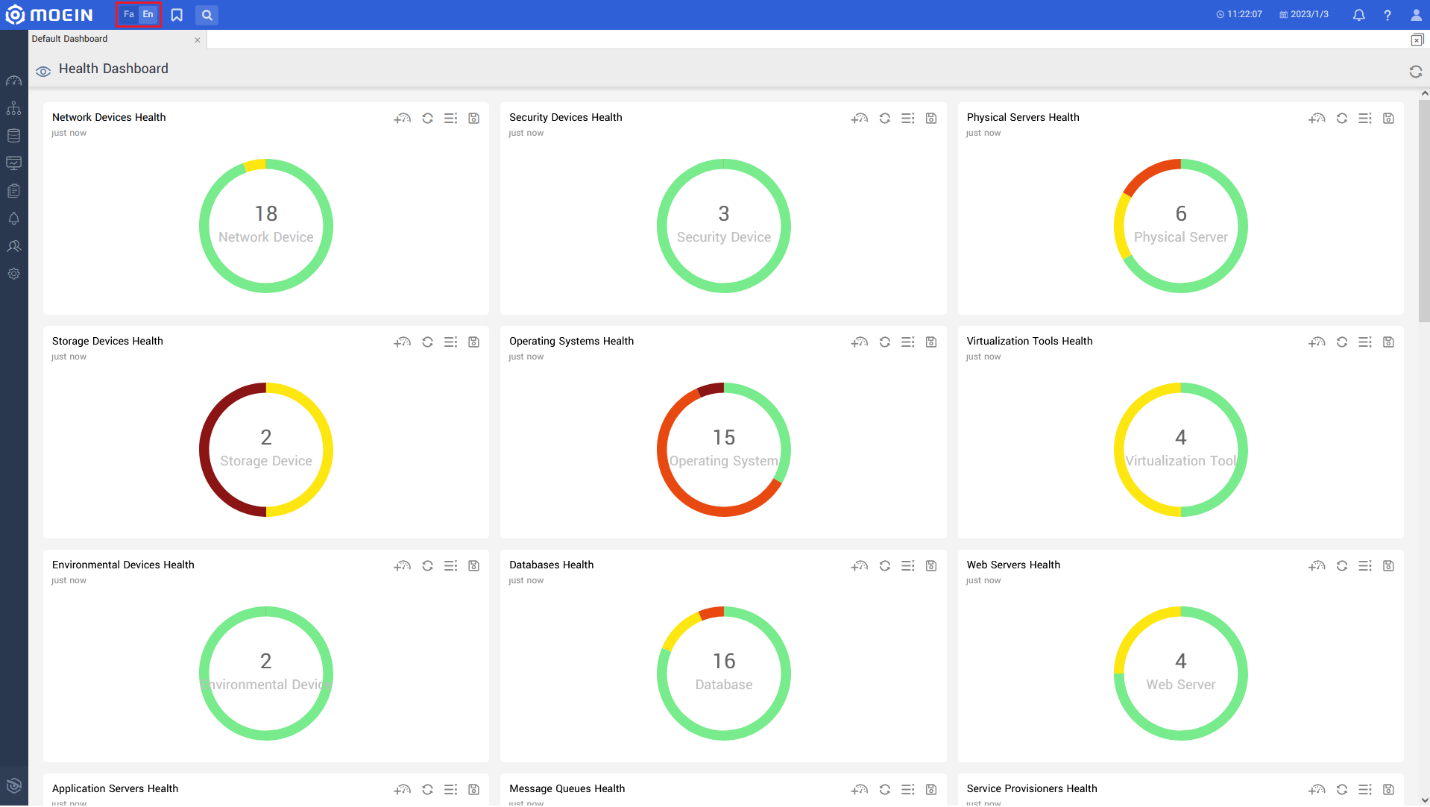This screenshot has height=807, width=1430.
Task: Refresh the entire Health Dashboard
Action: coord(1416,71)
